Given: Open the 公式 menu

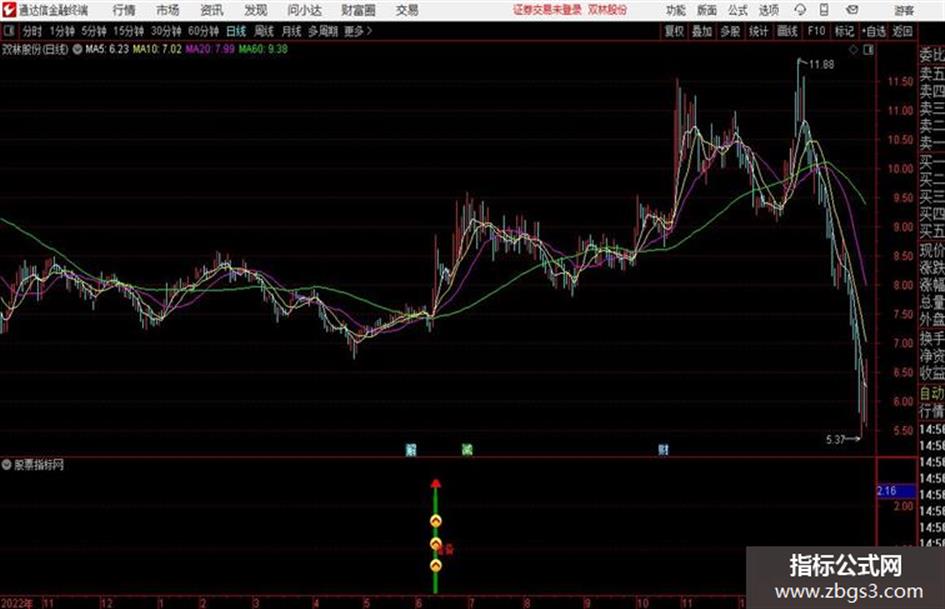Looking at the screenshot, I should tap(738, 10).
